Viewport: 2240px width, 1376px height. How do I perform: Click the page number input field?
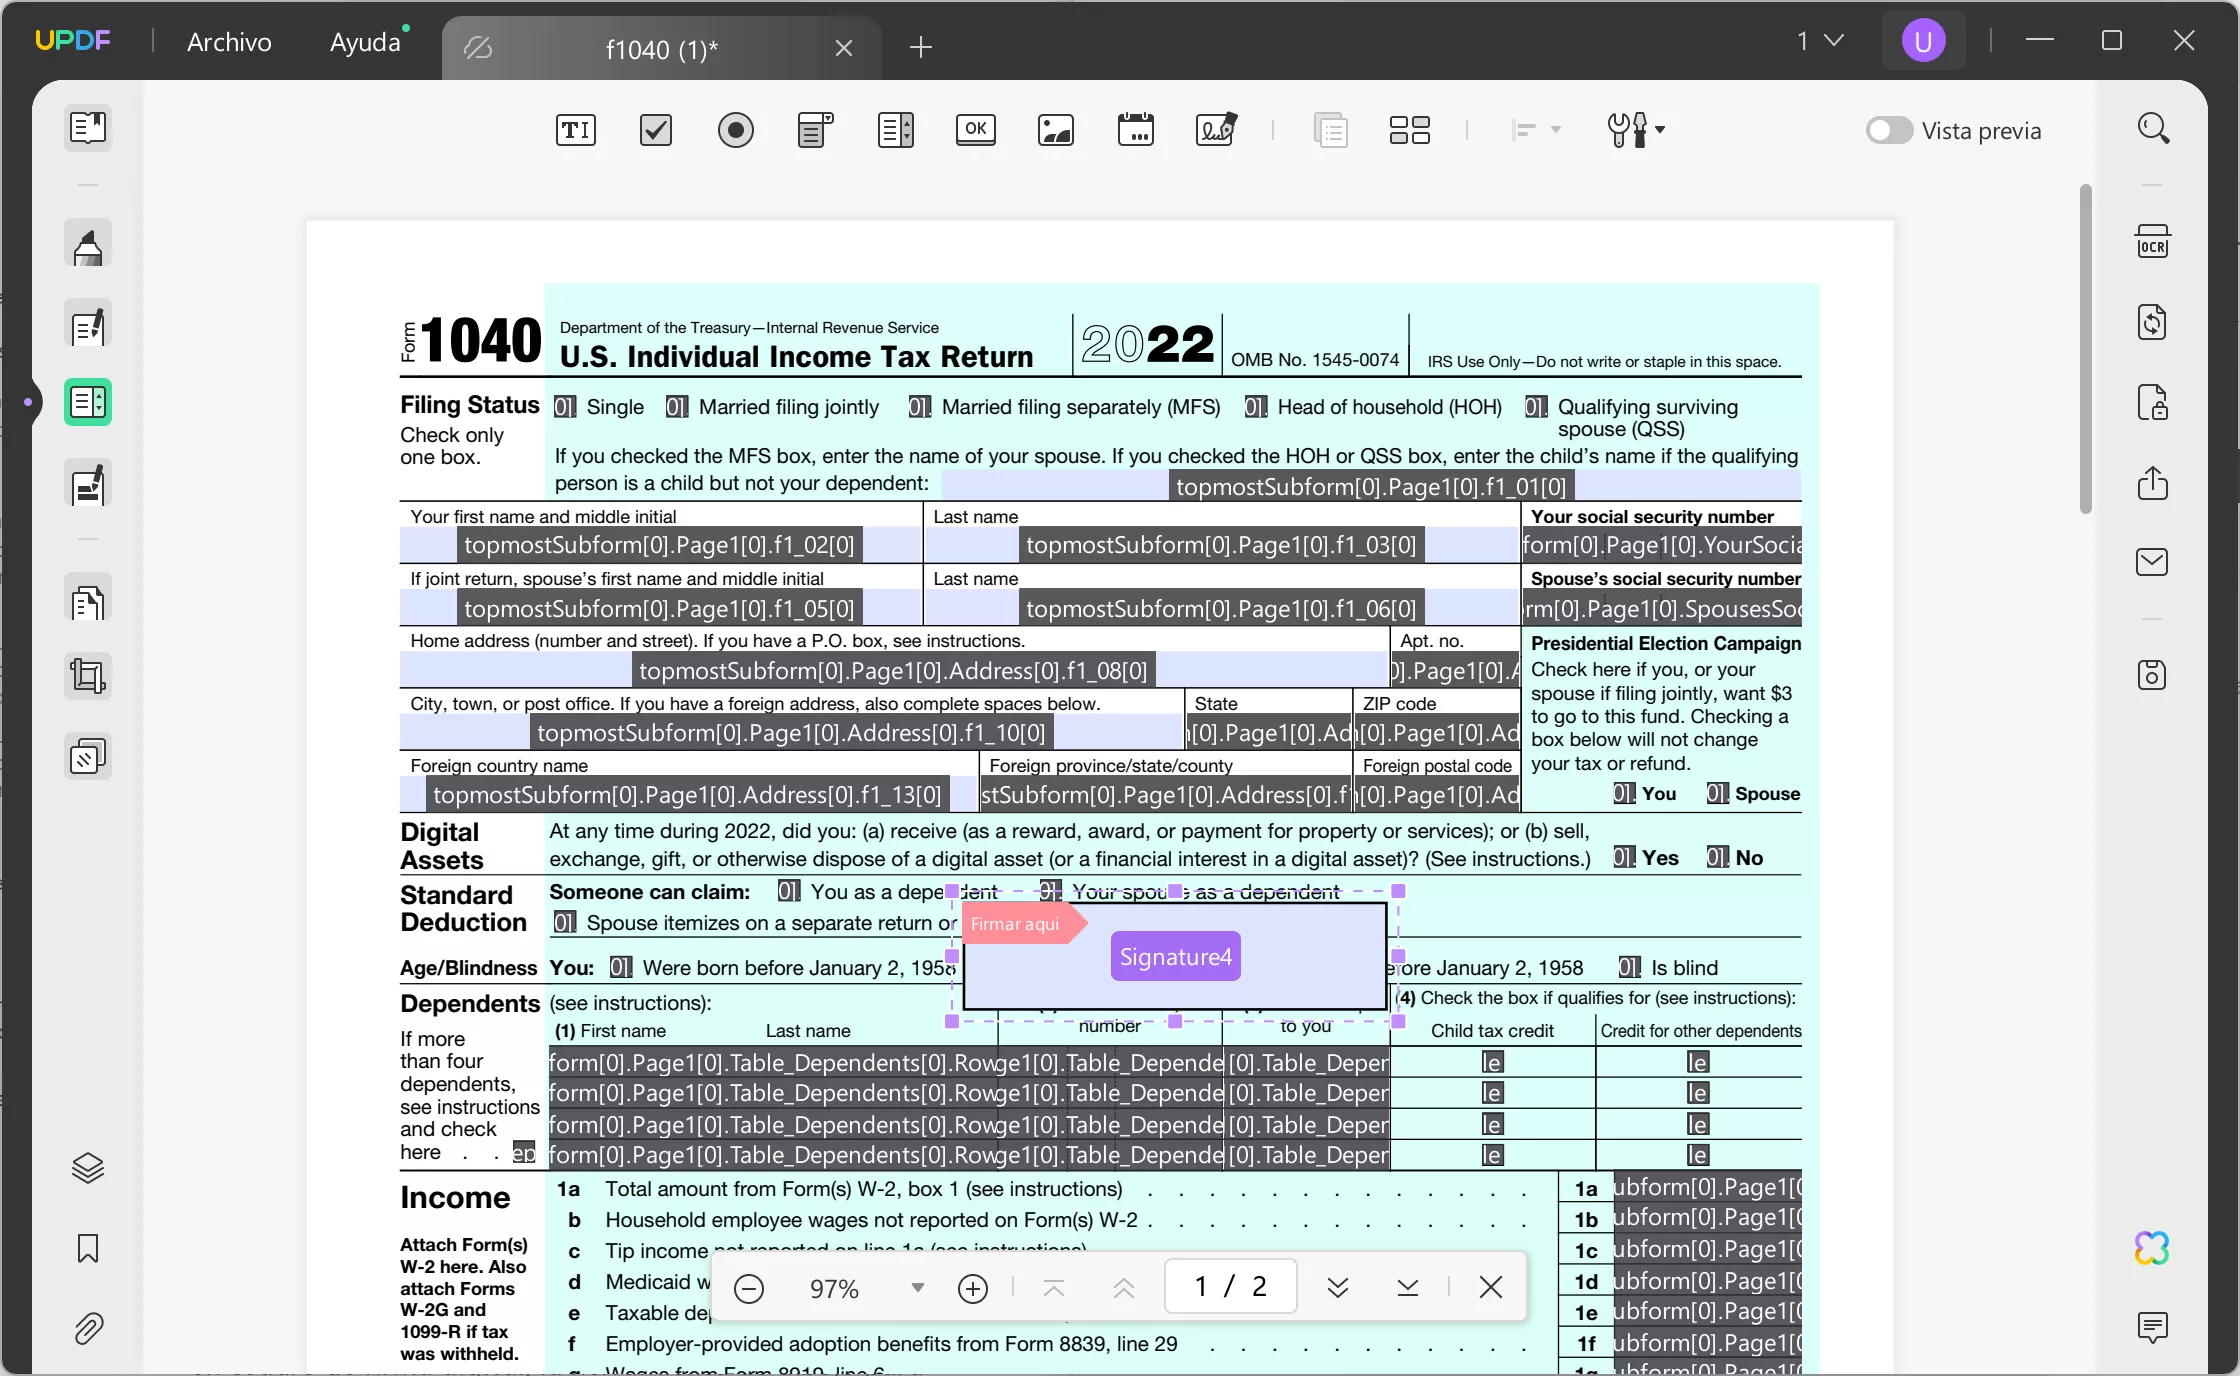click(x=1230, y=1286)
